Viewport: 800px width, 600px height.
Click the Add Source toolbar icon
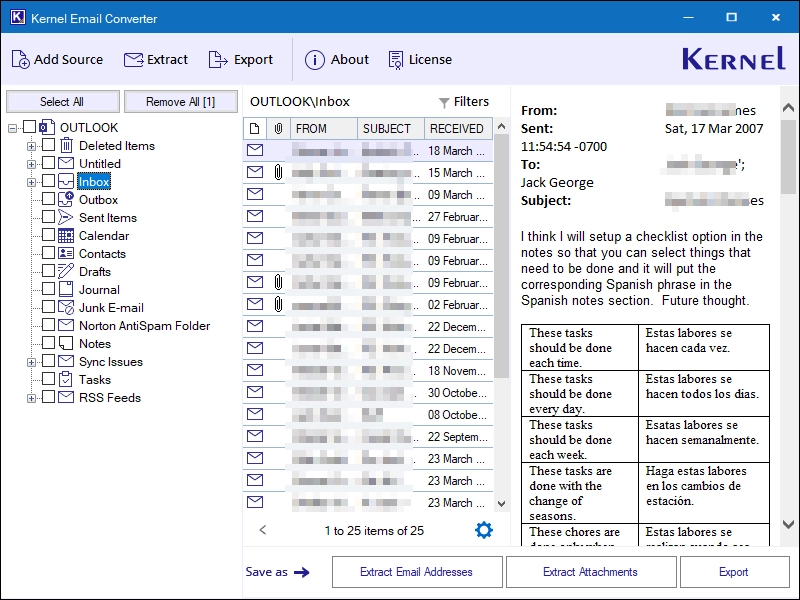coord(20,60)
